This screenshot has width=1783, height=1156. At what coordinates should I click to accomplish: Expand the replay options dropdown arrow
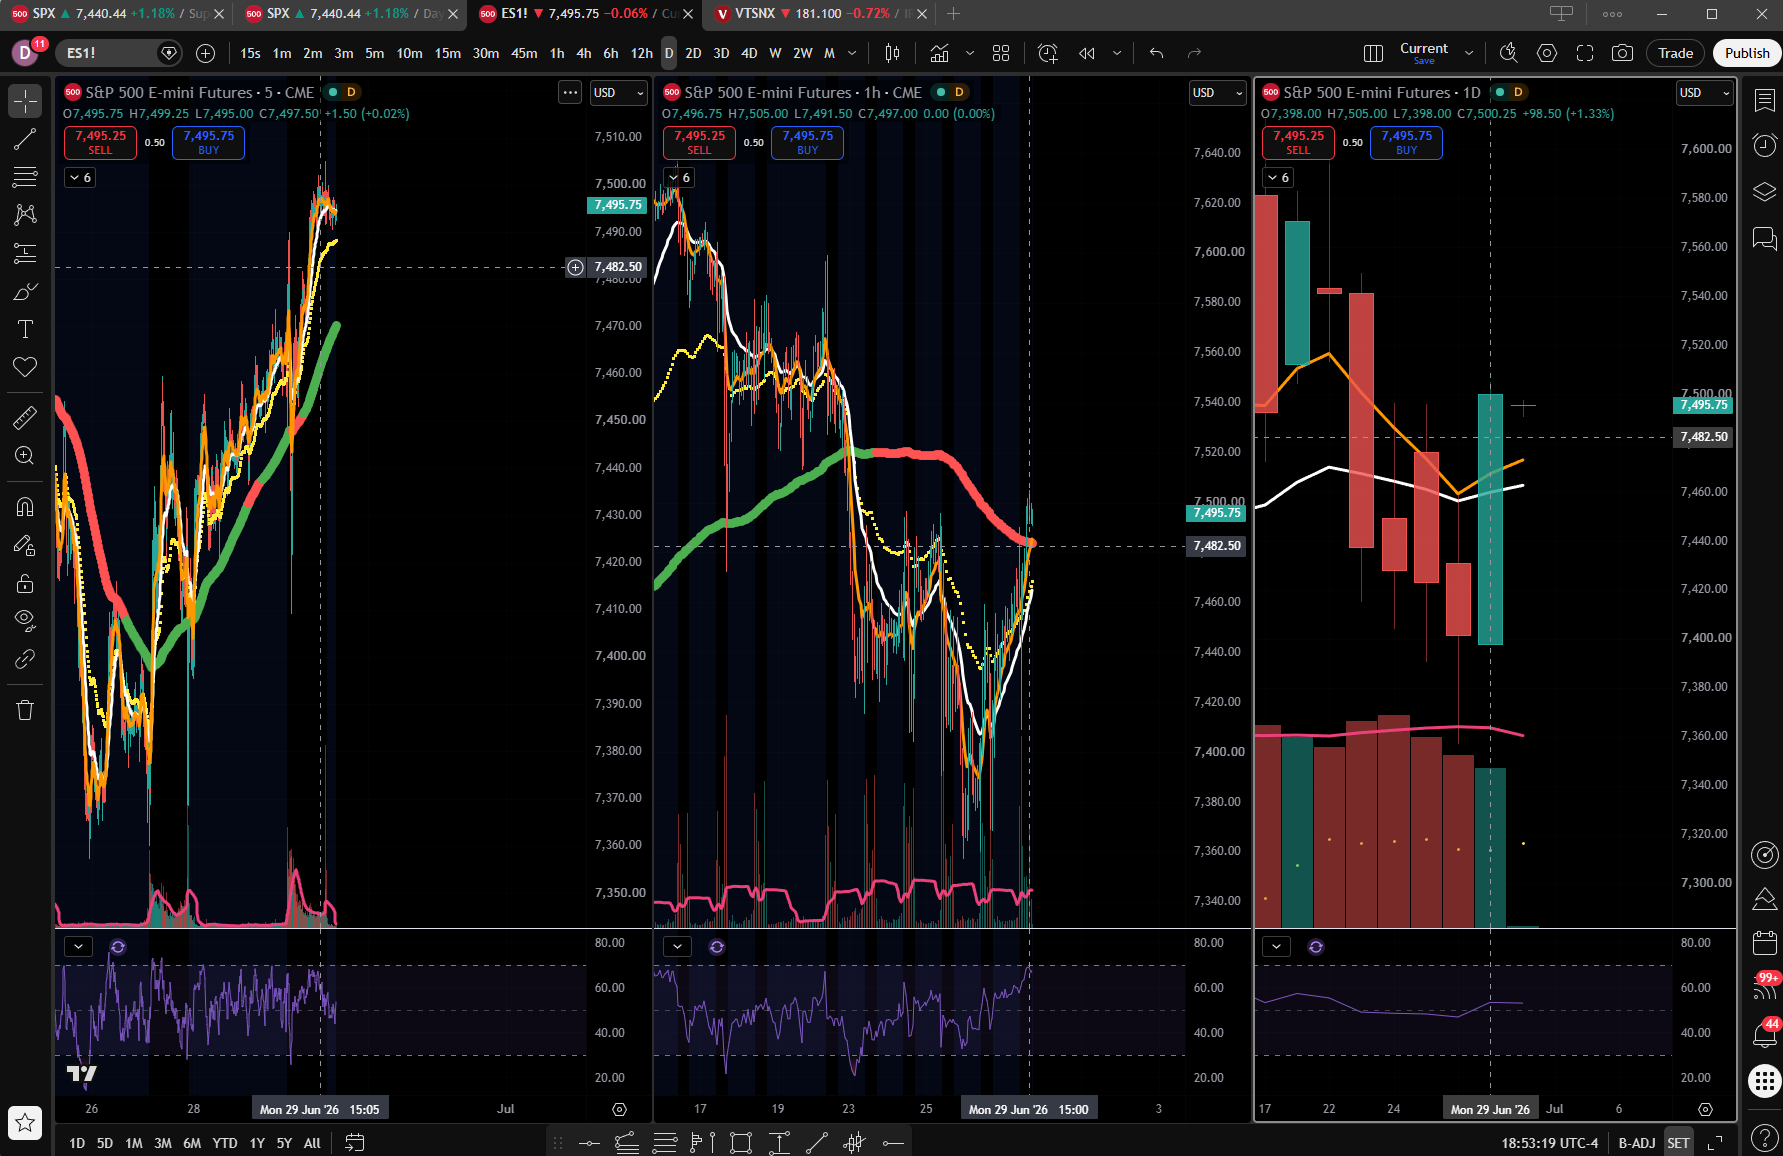(x=1117, y=53)
